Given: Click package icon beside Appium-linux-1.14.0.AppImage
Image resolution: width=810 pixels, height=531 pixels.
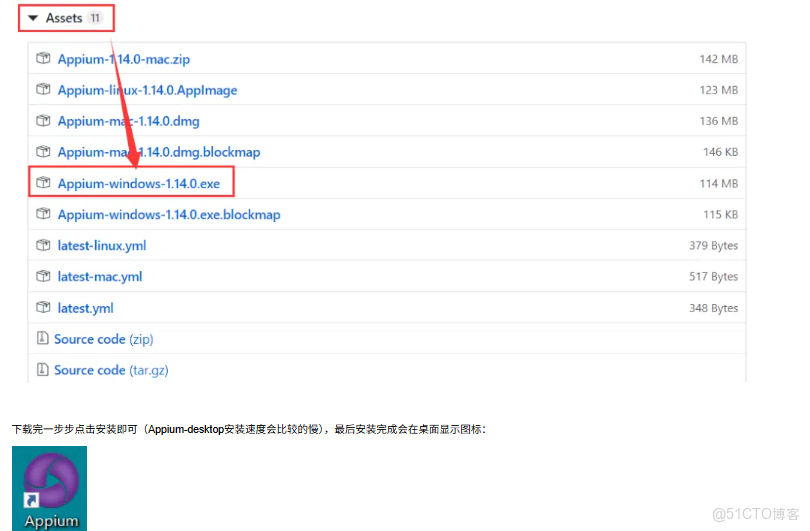Looking at the screenshot, I should click(43, 89).
